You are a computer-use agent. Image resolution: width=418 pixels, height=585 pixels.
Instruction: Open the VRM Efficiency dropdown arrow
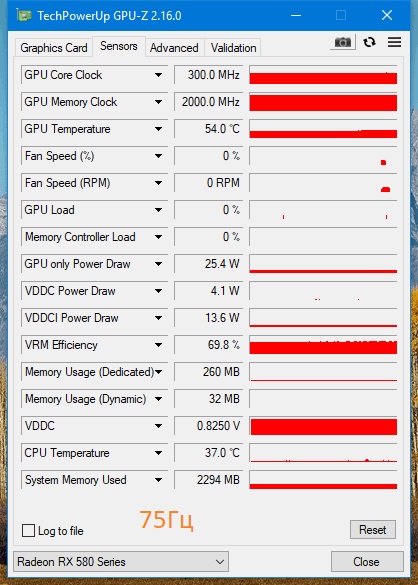159,345
